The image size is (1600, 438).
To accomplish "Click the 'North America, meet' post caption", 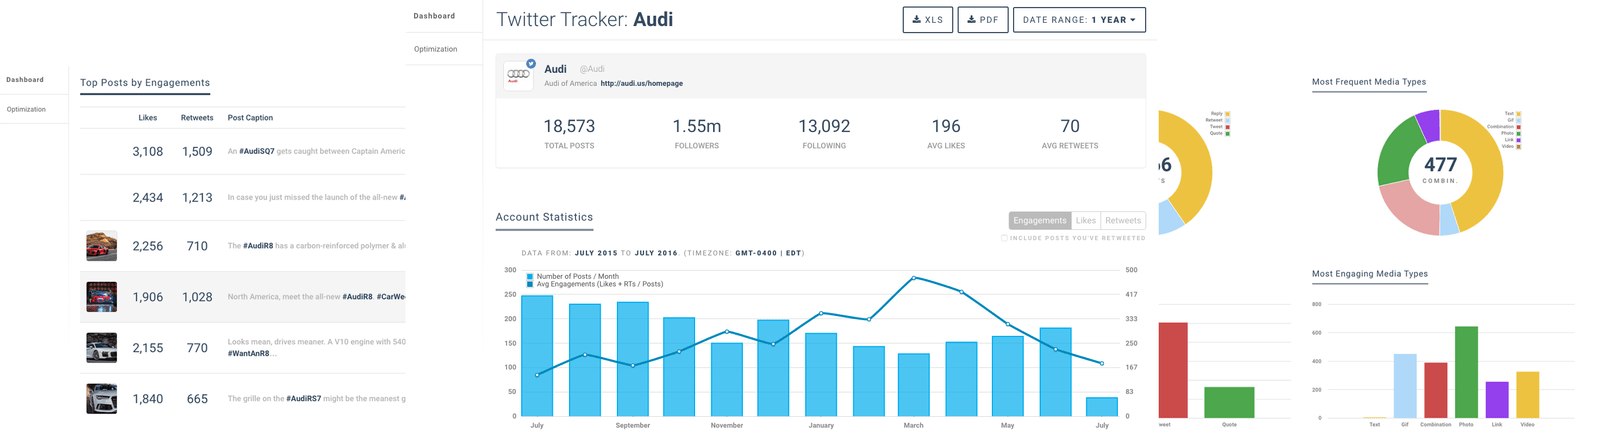I will pyautogui.click(x=316, y=297).
